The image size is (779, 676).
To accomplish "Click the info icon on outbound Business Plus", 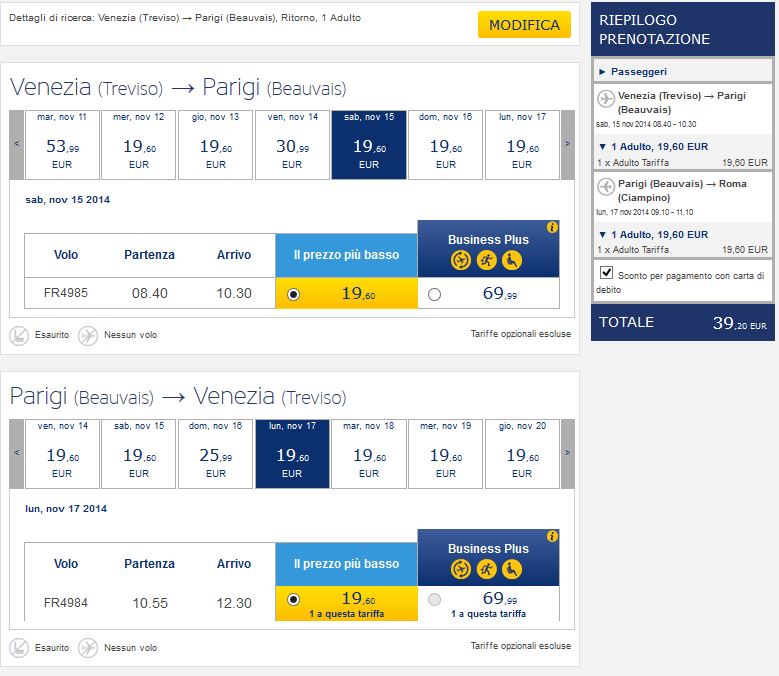I will [x=552, y=228].
